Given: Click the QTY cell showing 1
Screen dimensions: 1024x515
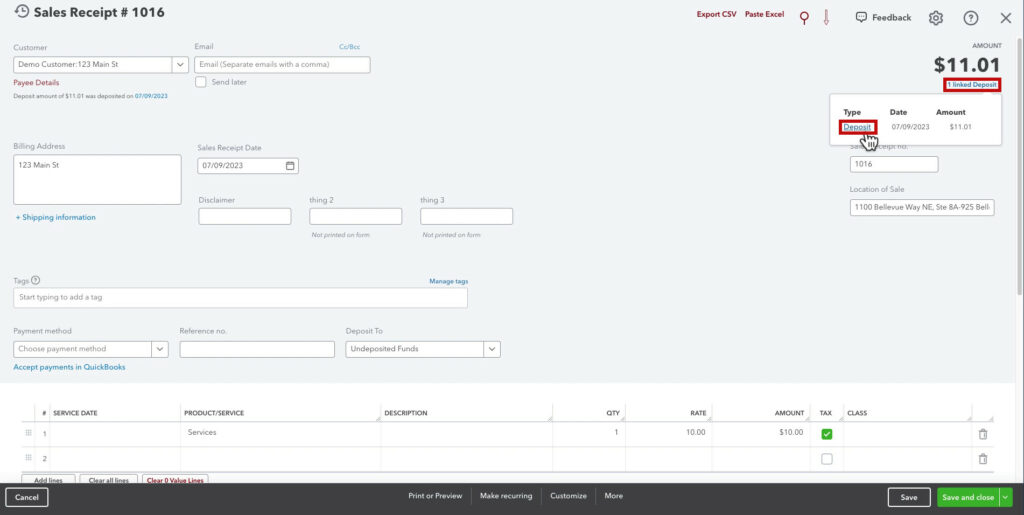Looking at the screenshot, I should 588,433.
